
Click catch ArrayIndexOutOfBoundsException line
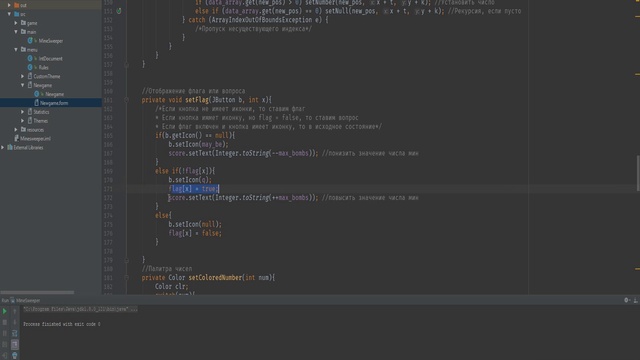255,20
